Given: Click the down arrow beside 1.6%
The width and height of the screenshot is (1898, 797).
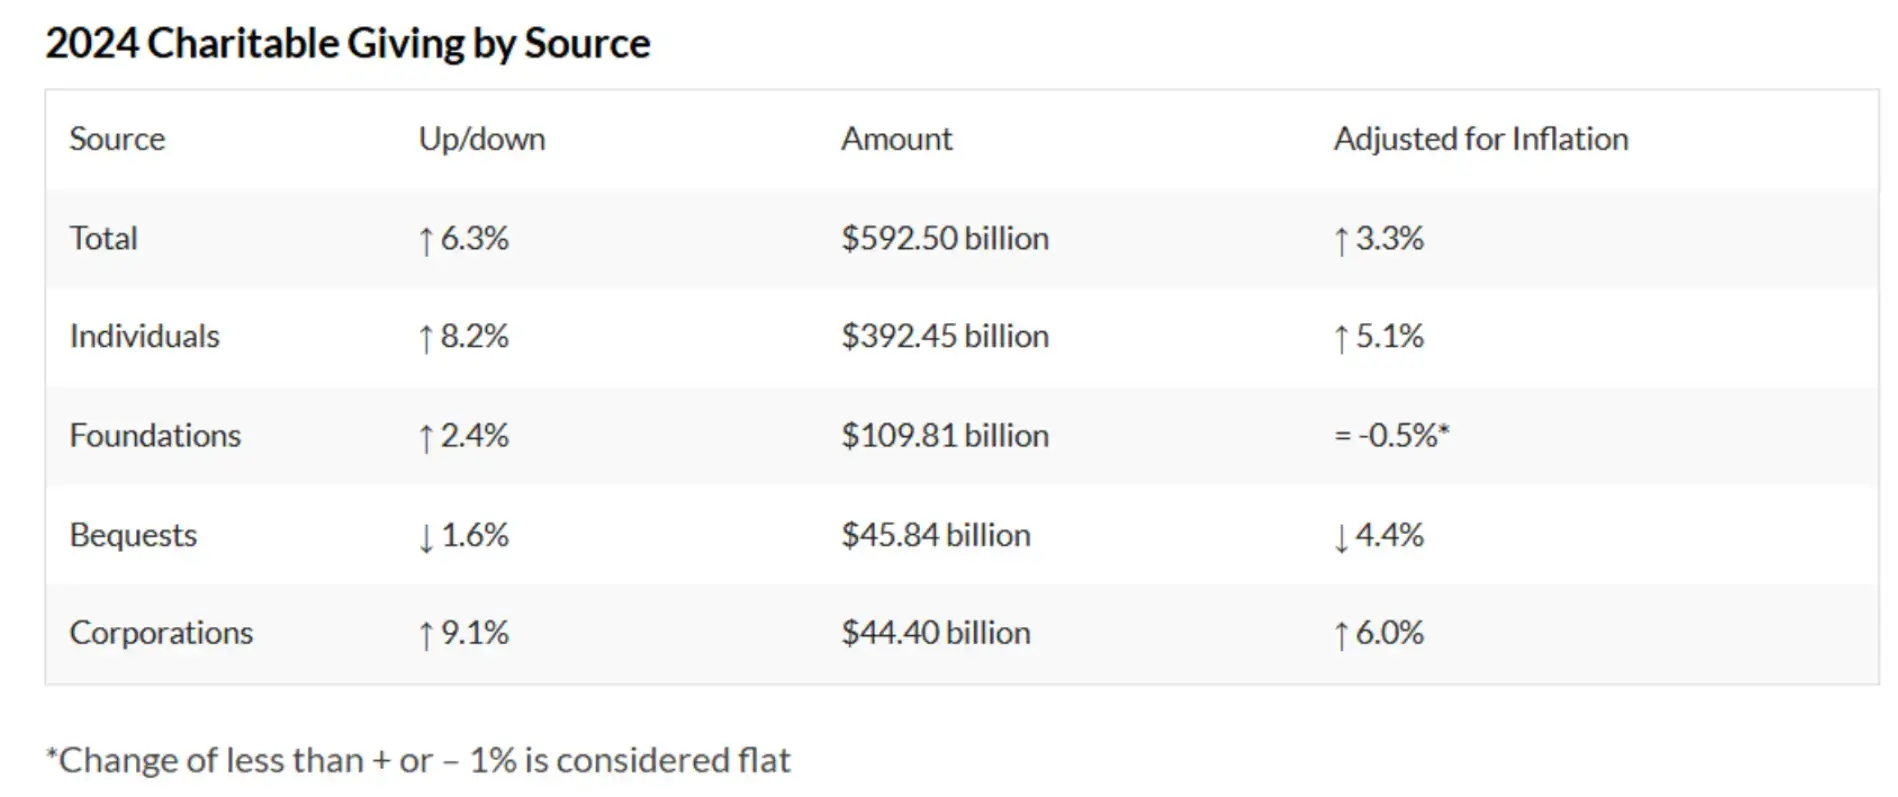Looking at the screenshot, I should point(426,537).
